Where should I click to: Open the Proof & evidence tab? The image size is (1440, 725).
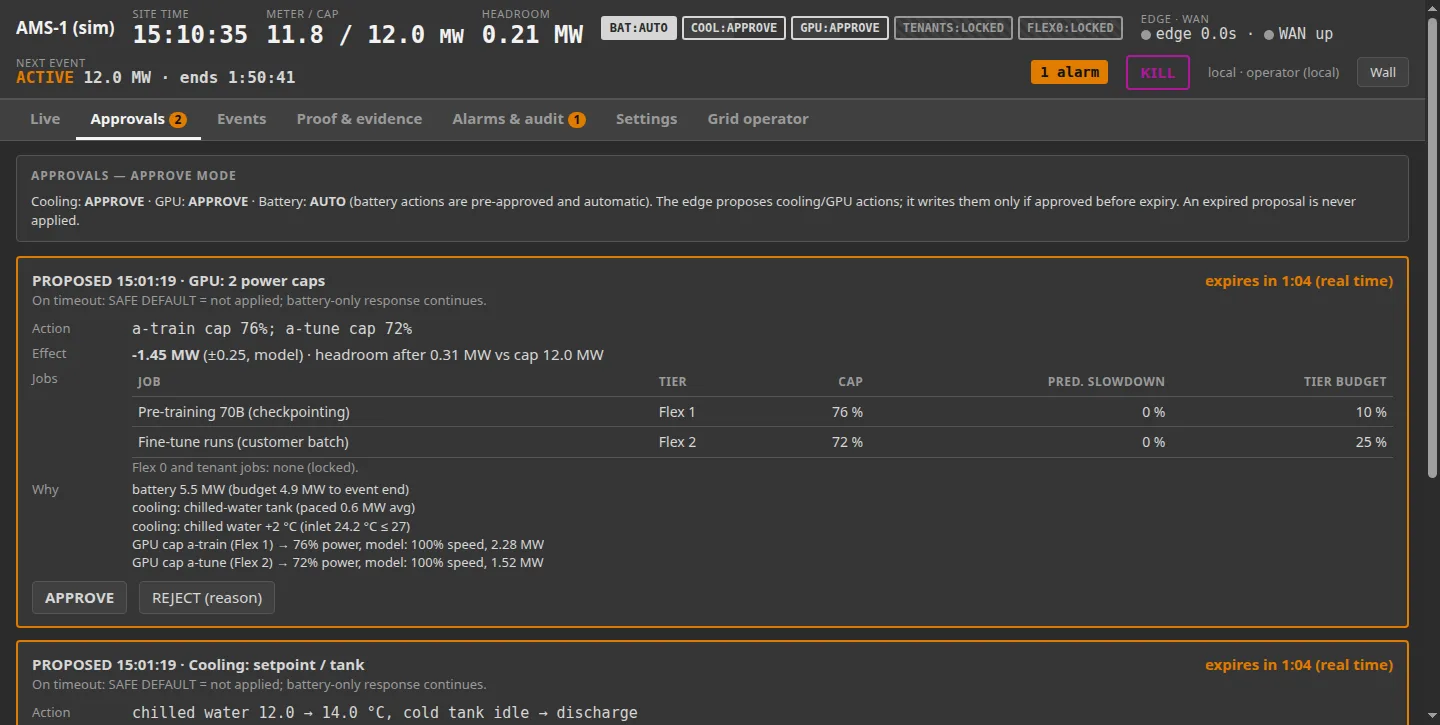point(359,119)
